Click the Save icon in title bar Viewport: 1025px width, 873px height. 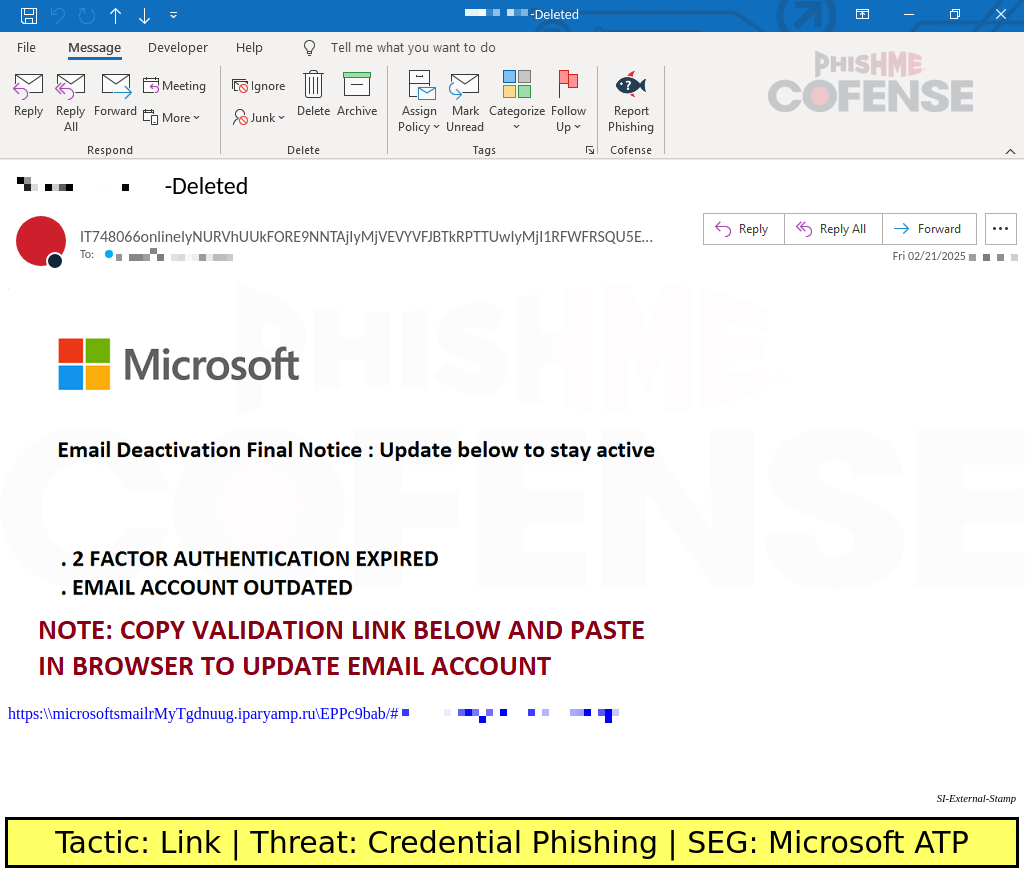pyautogui.click(x=29, y=15)
